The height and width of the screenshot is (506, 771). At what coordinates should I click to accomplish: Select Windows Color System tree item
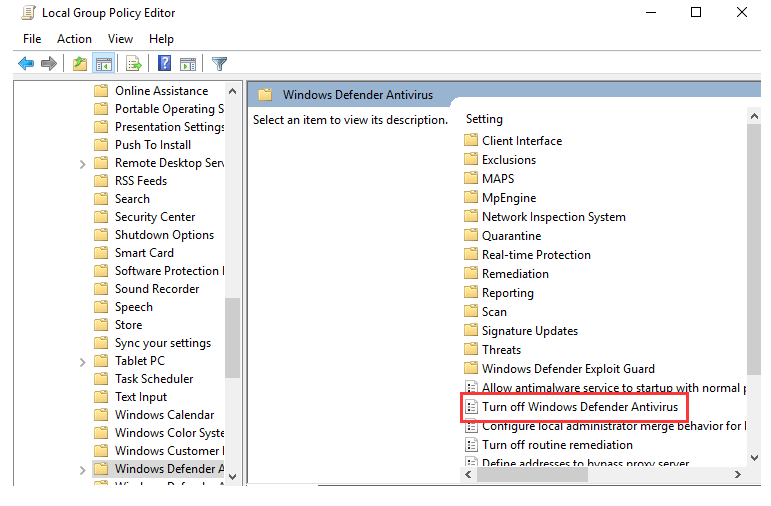pos(170,433)
